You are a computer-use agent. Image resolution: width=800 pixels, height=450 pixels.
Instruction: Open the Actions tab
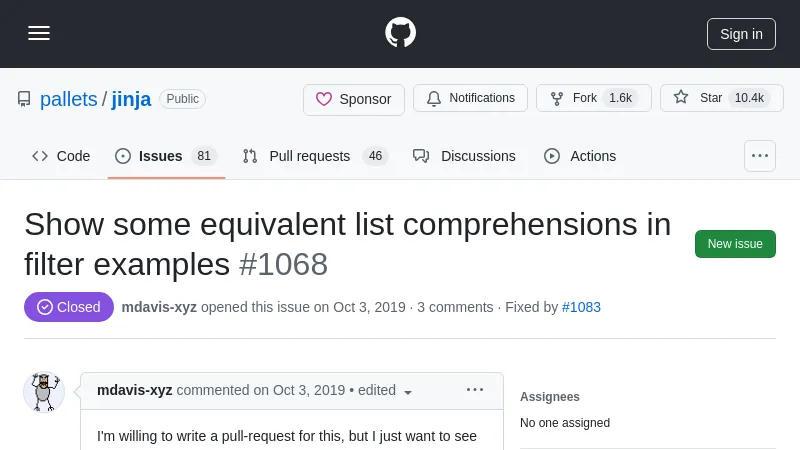pyautogui.click(x=580, y=156)
